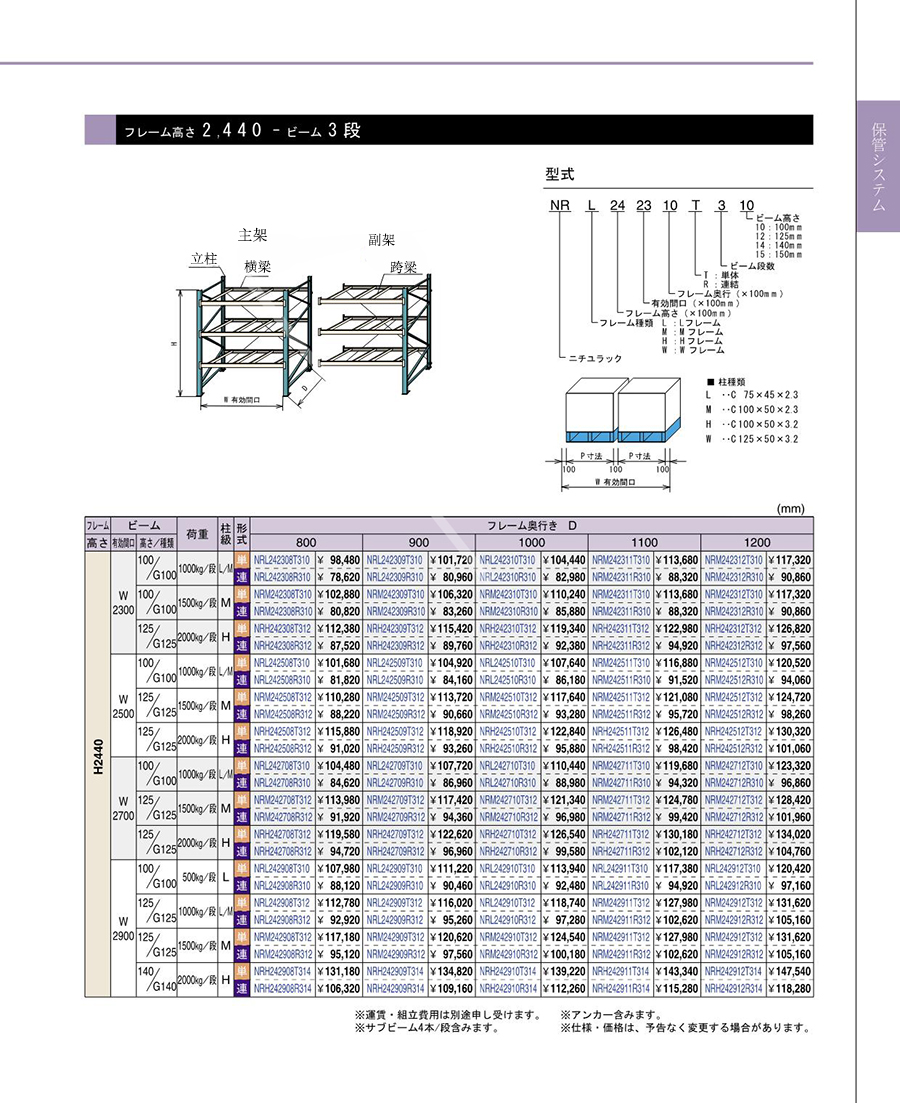
Task: Click model code NRL242308T310
Action: [281, 560]
